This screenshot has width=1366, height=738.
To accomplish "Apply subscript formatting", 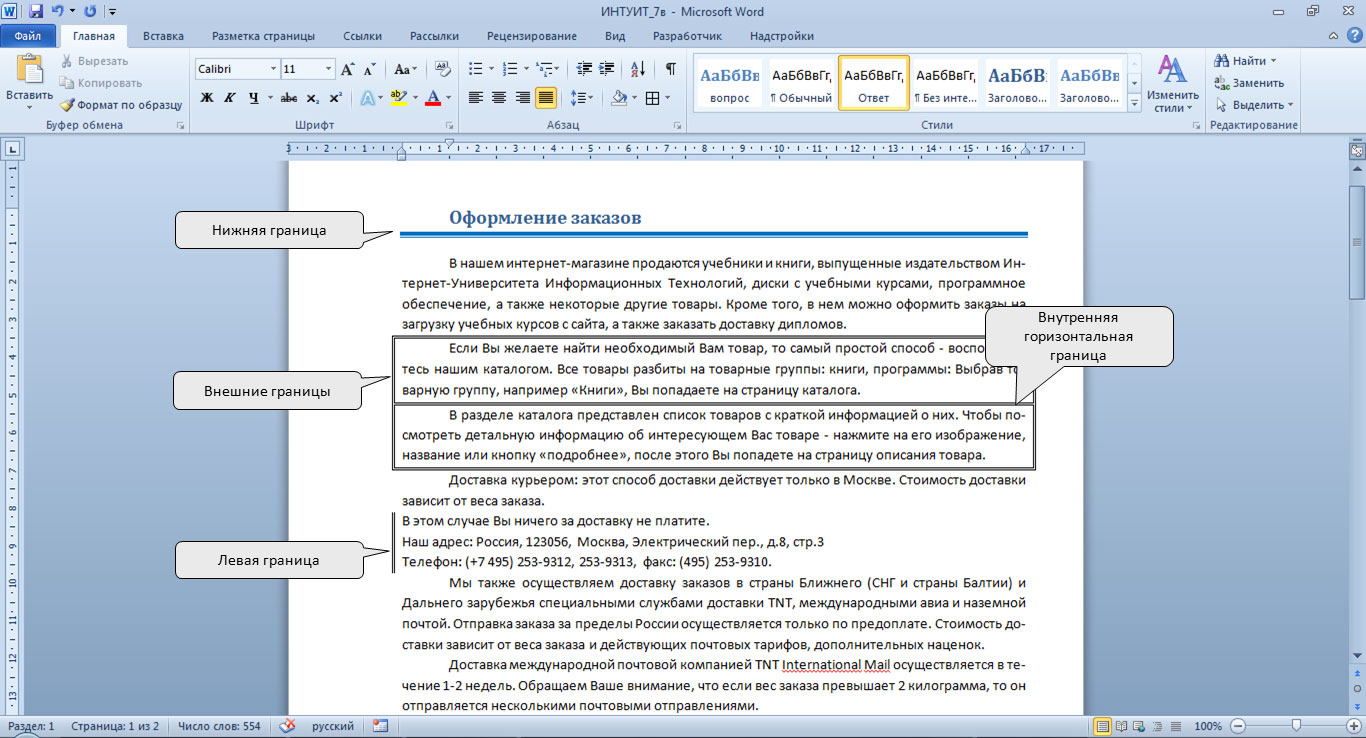I will pos(313,98).
